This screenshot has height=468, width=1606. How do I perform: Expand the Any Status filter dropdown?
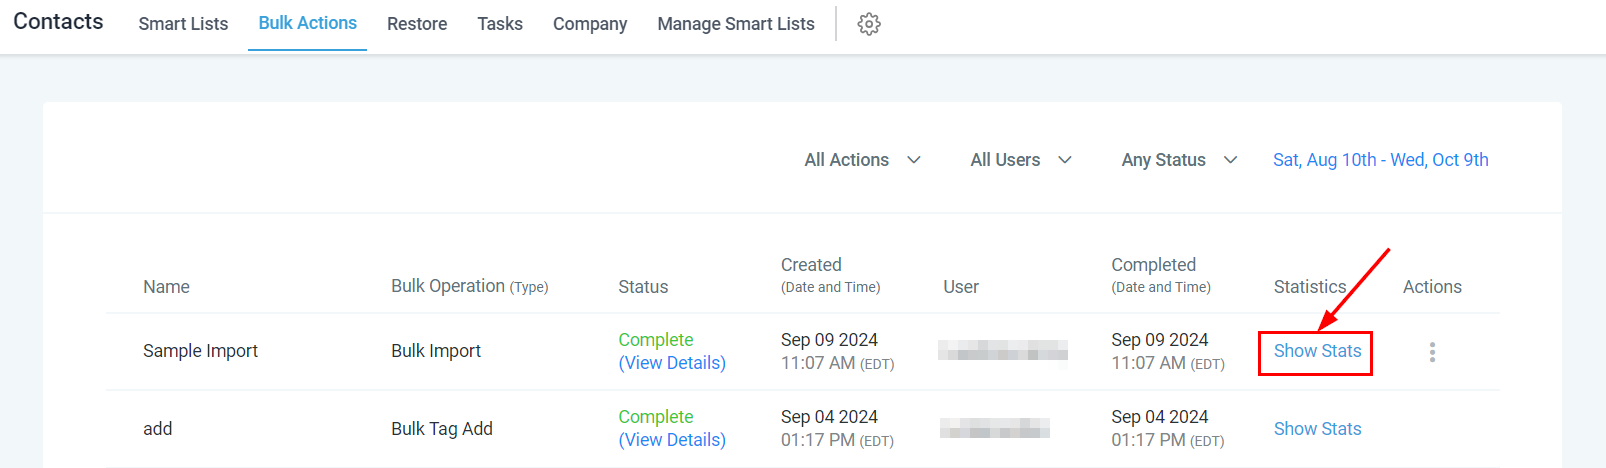click(1179, 160)
